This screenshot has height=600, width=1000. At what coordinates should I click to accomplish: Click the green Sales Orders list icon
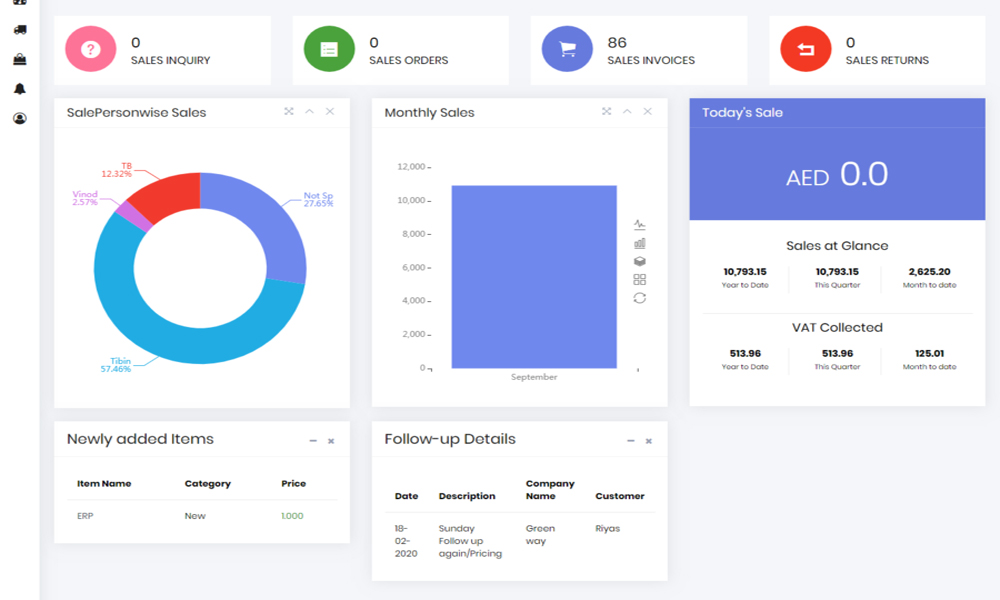329,49
